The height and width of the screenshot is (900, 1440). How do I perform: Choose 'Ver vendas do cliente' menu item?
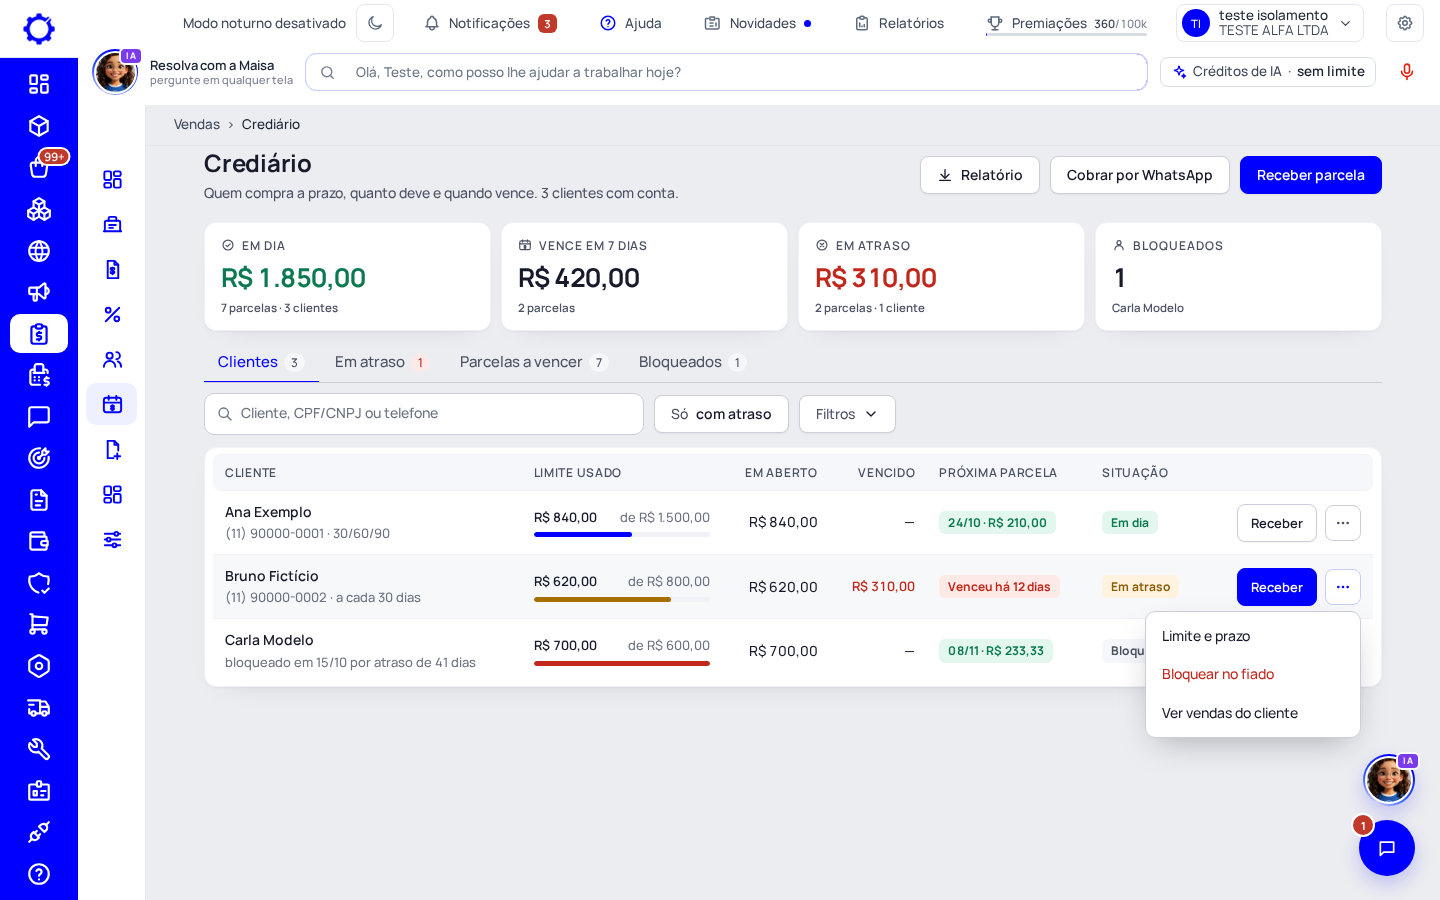click(1253, 713)
